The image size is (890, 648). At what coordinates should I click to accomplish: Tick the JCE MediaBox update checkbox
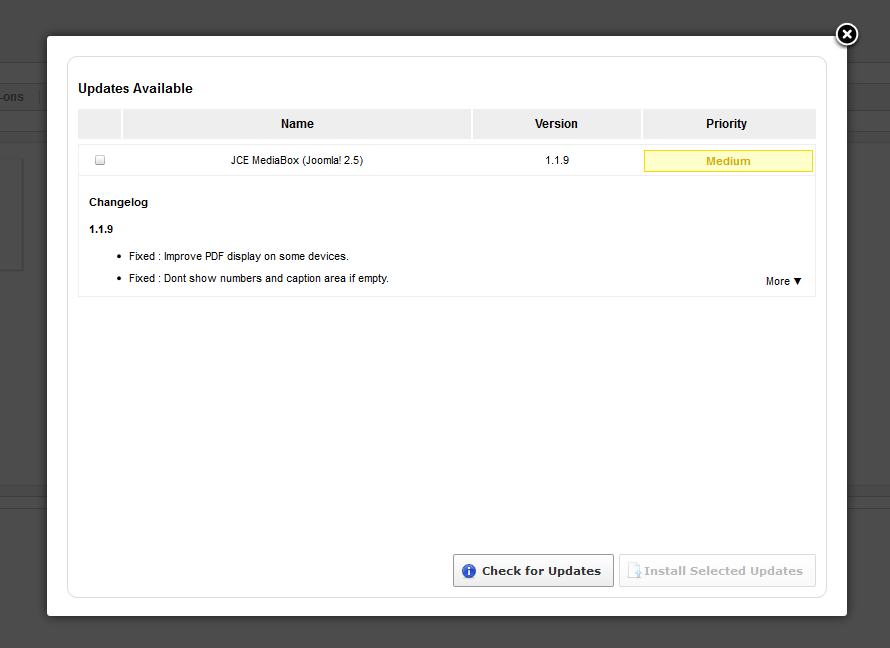[x=100, y=160]
